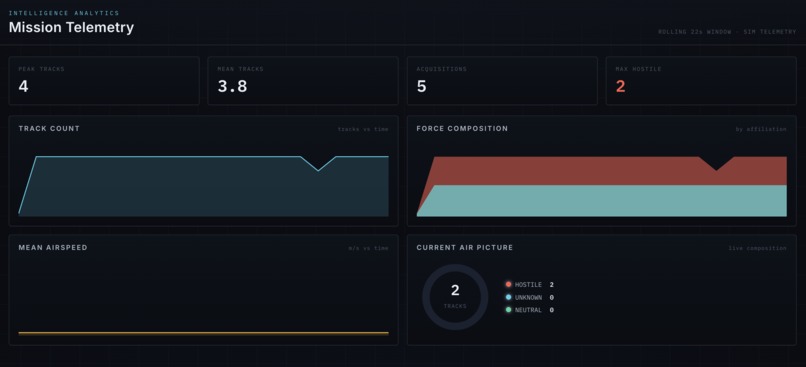Click the green Neutral legend swatch
This screenshot has height=367, width=806.
click(508, 310)
